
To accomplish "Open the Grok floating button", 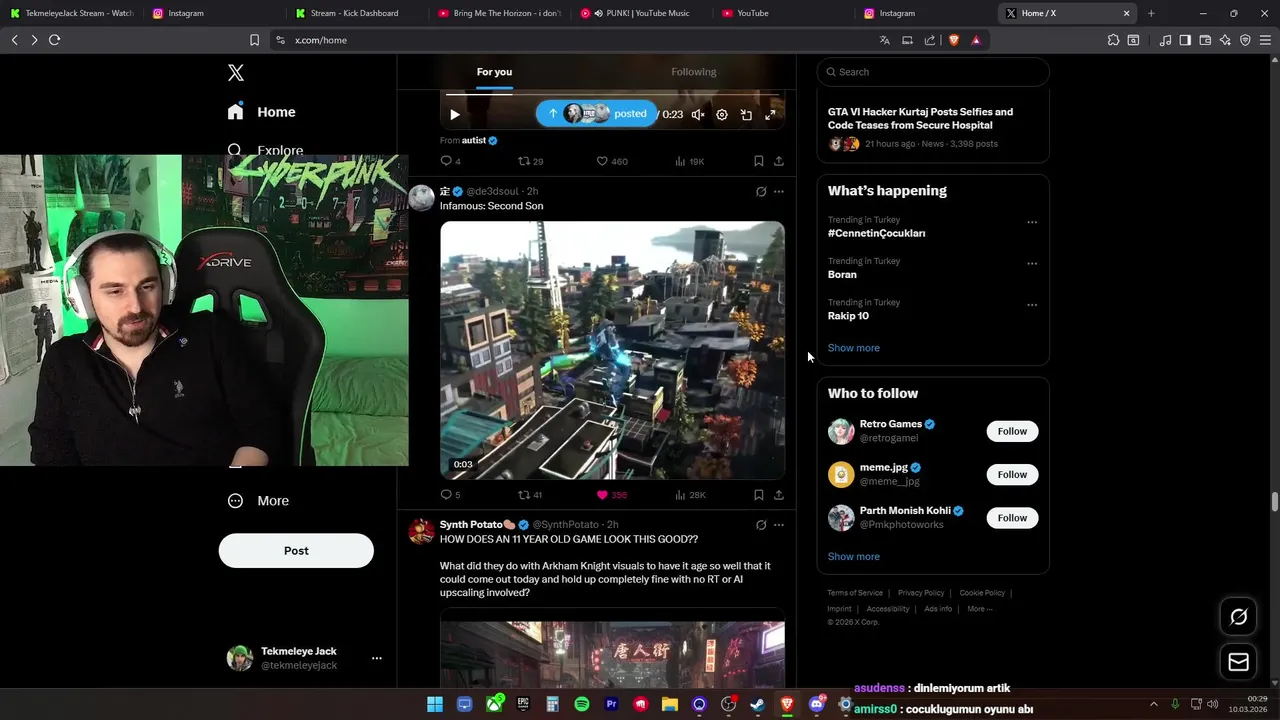I will point(1239,617).
